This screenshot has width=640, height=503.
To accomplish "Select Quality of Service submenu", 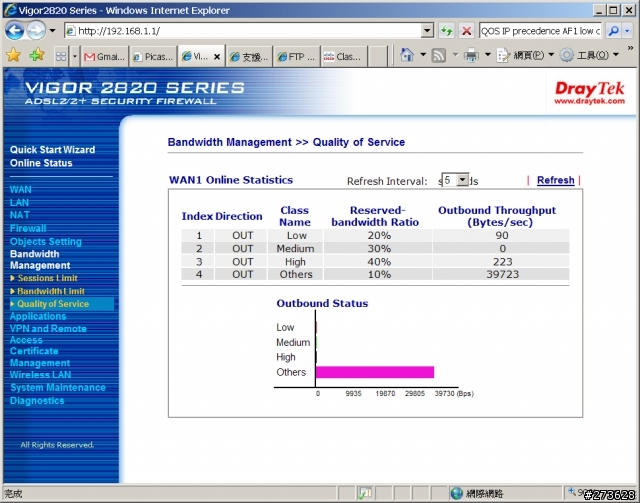I will point(53,304).
